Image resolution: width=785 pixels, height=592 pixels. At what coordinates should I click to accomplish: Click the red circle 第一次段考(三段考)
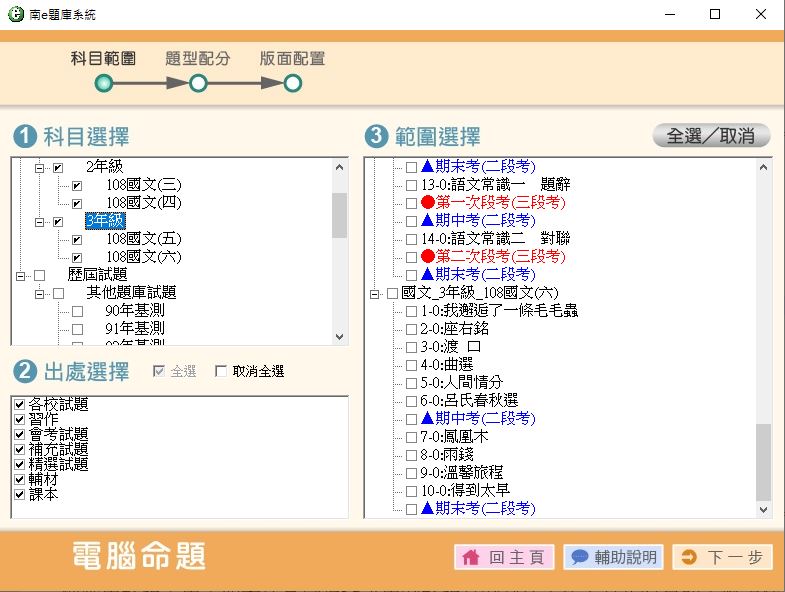pyautogui.click(x=428, y=203)
